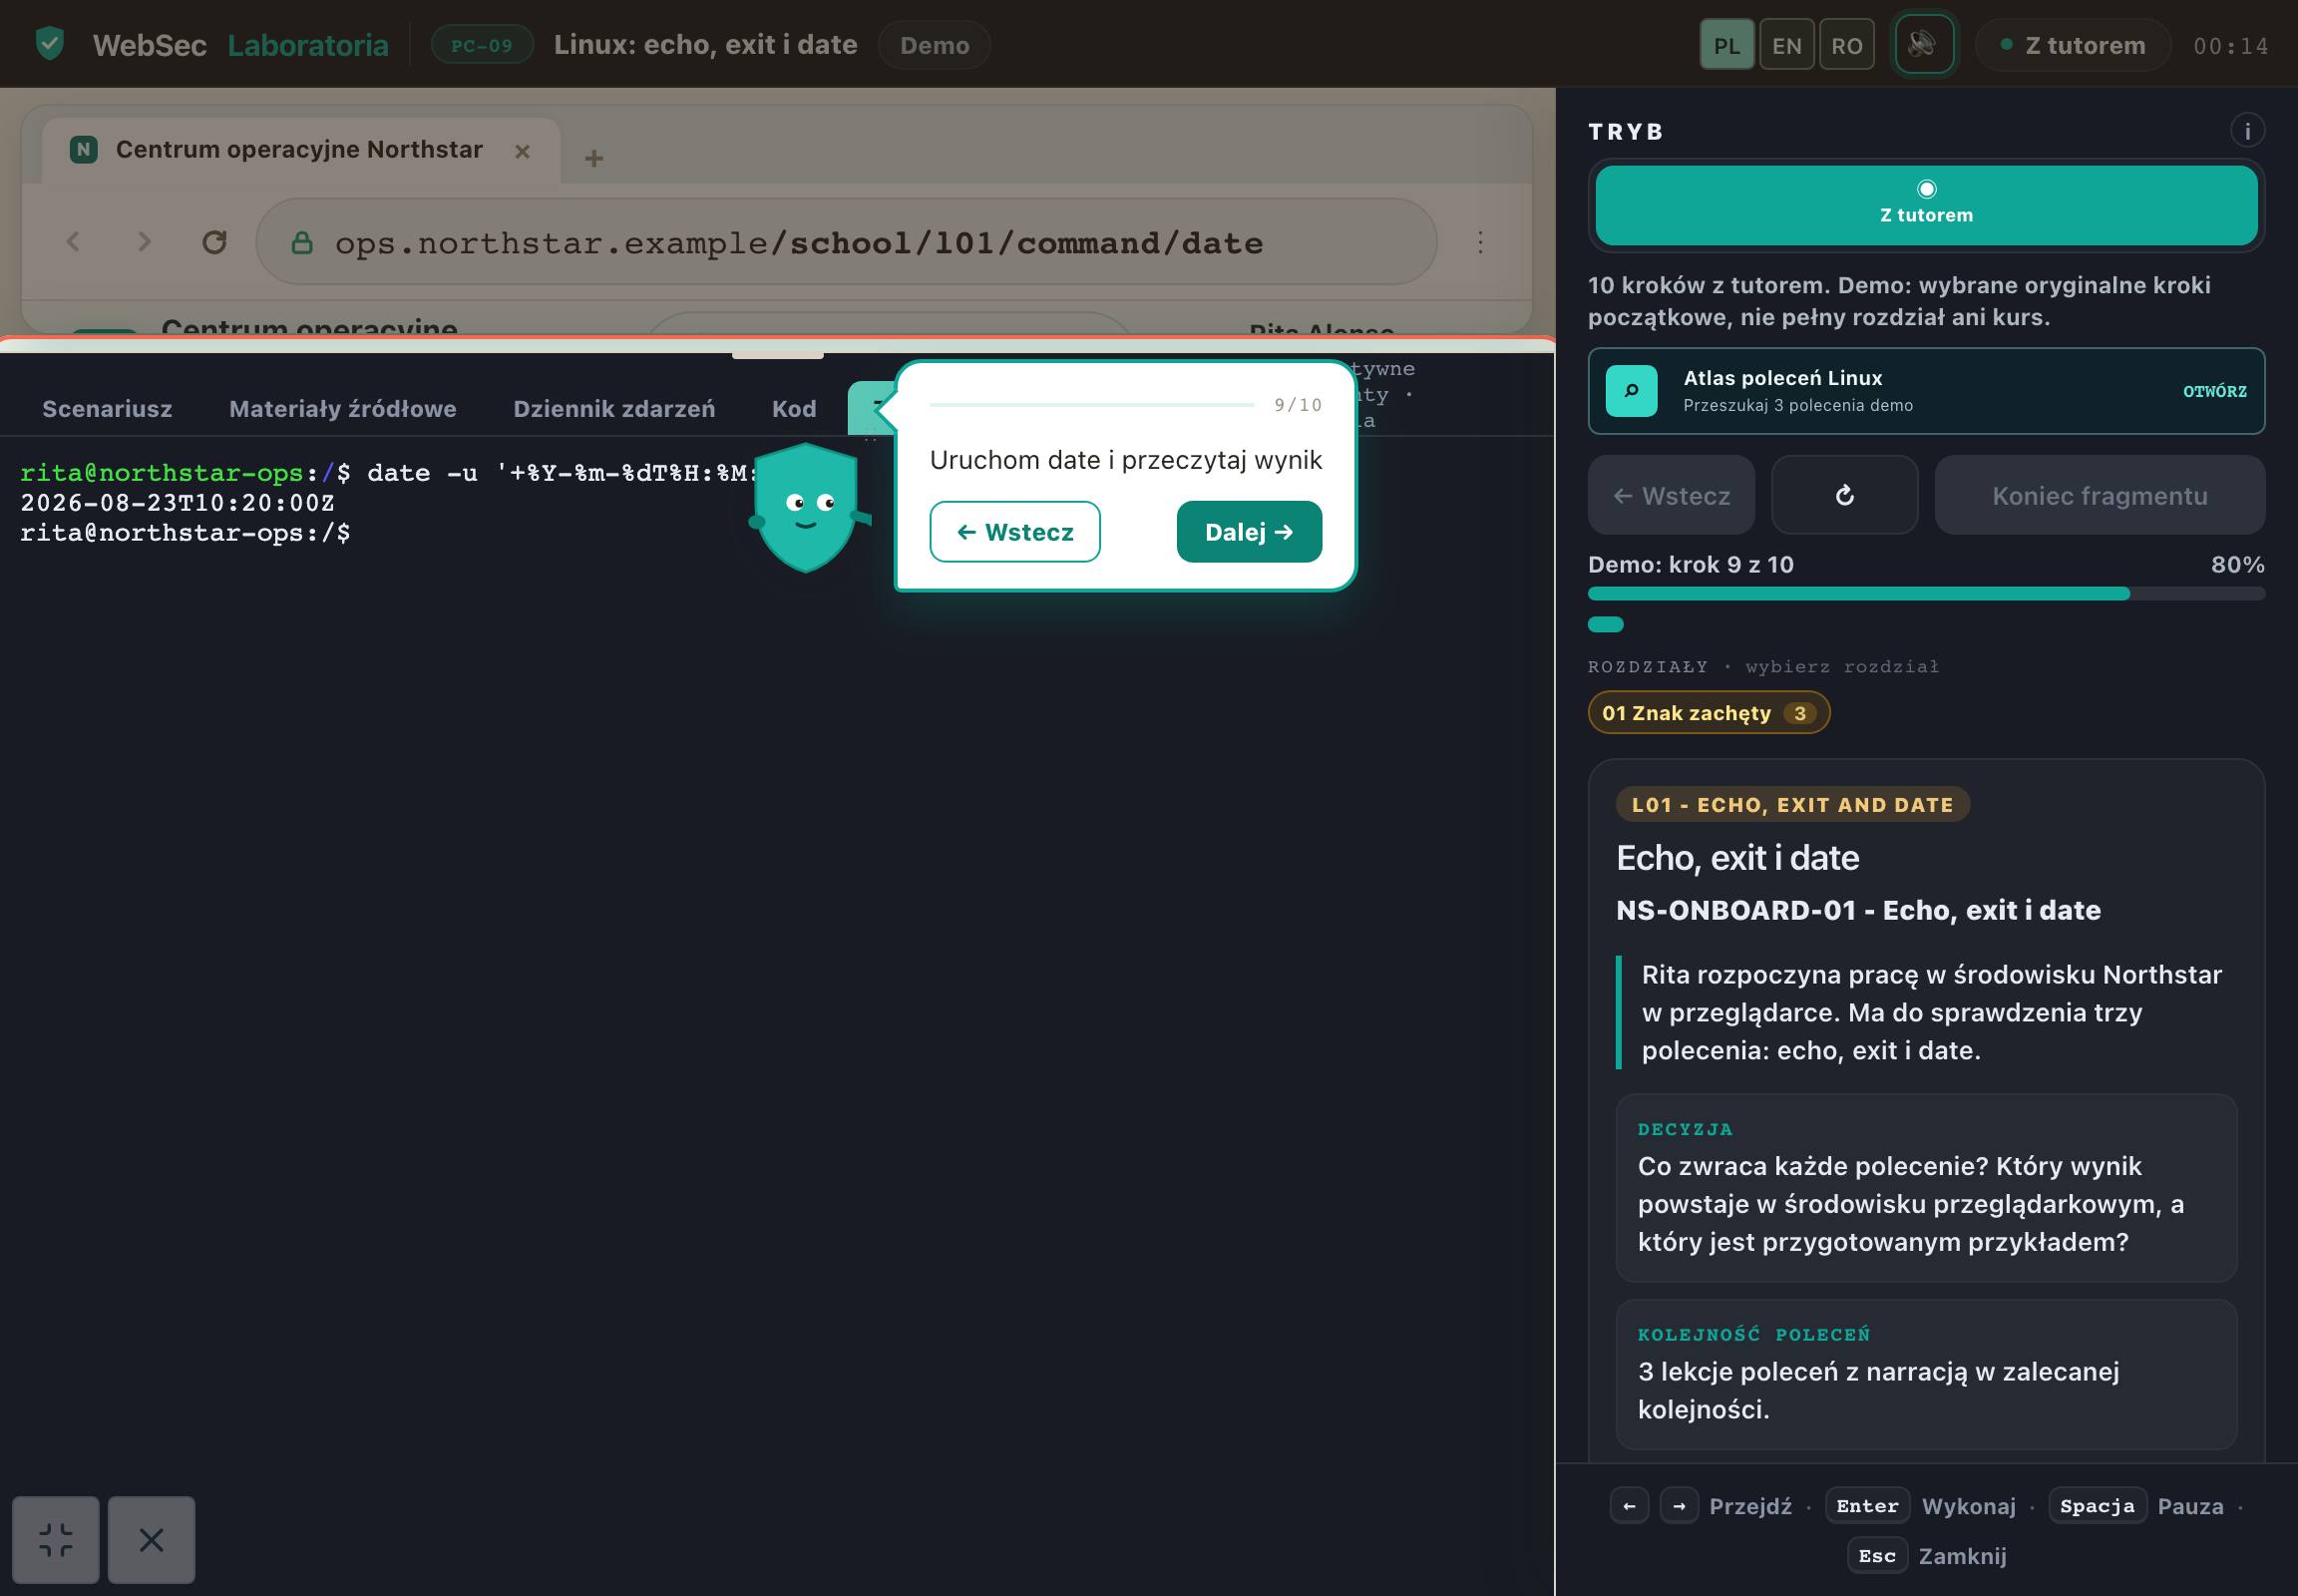
Task: Restart step with the circular reload button
Action: click(1843, 495)
